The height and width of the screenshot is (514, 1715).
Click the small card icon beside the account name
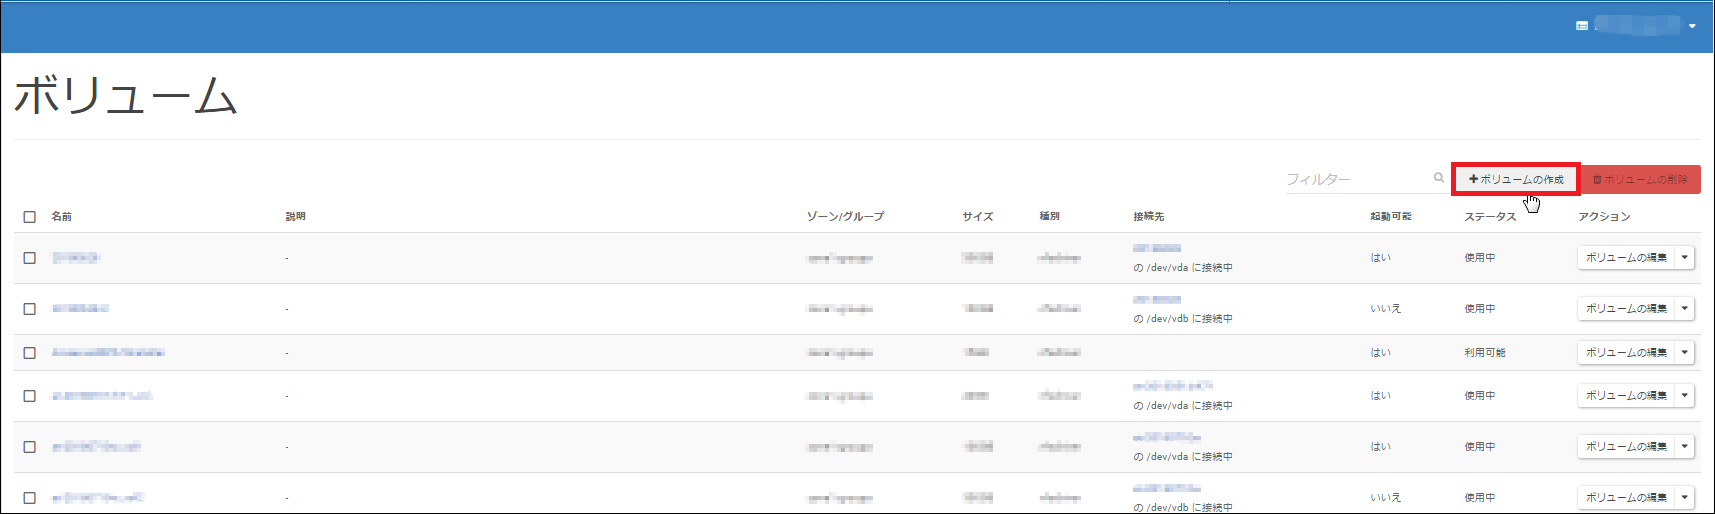1582,26
